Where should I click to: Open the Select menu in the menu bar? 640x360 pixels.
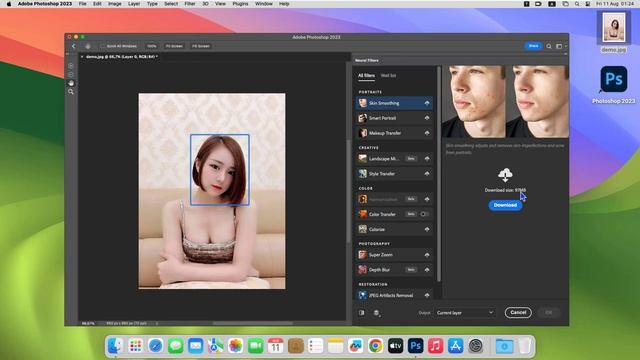click(x=171, y=4)
